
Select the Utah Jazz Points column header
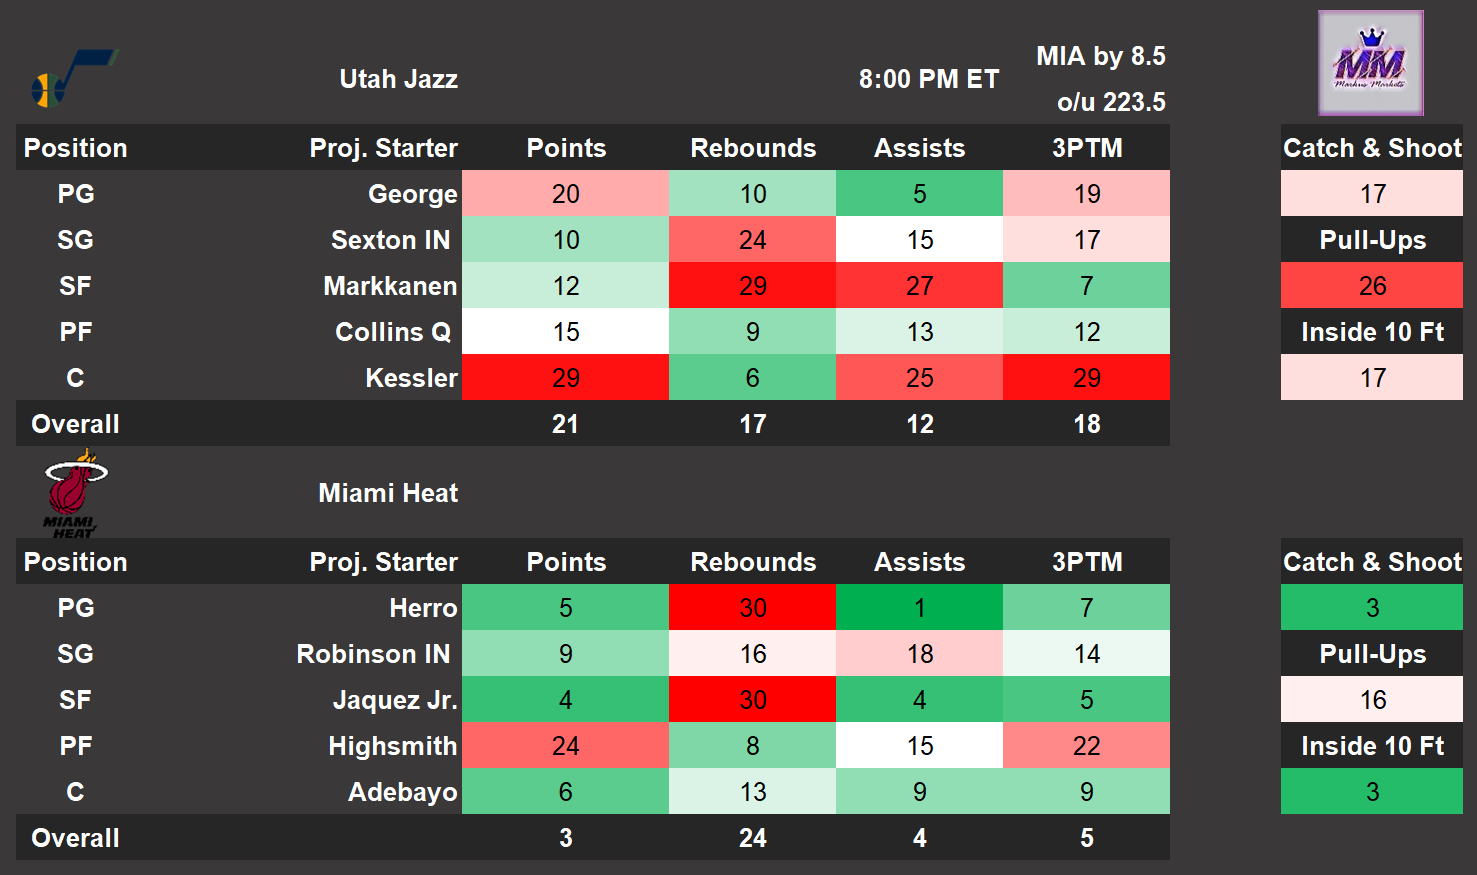(566, 148)
